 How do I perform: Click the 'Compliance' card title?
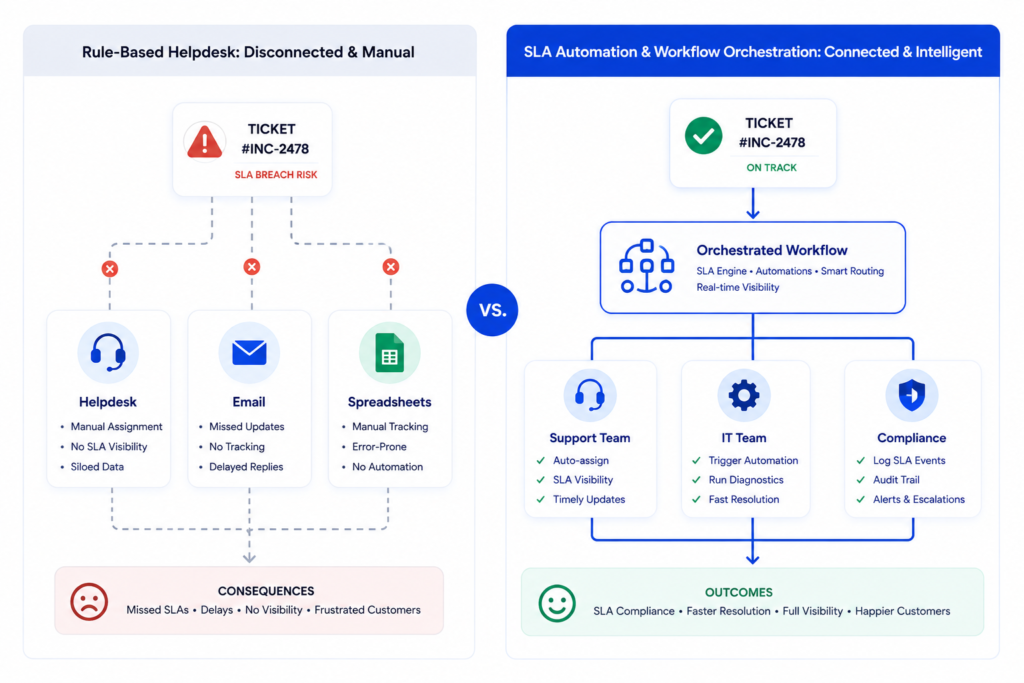(x=912, y=438)
